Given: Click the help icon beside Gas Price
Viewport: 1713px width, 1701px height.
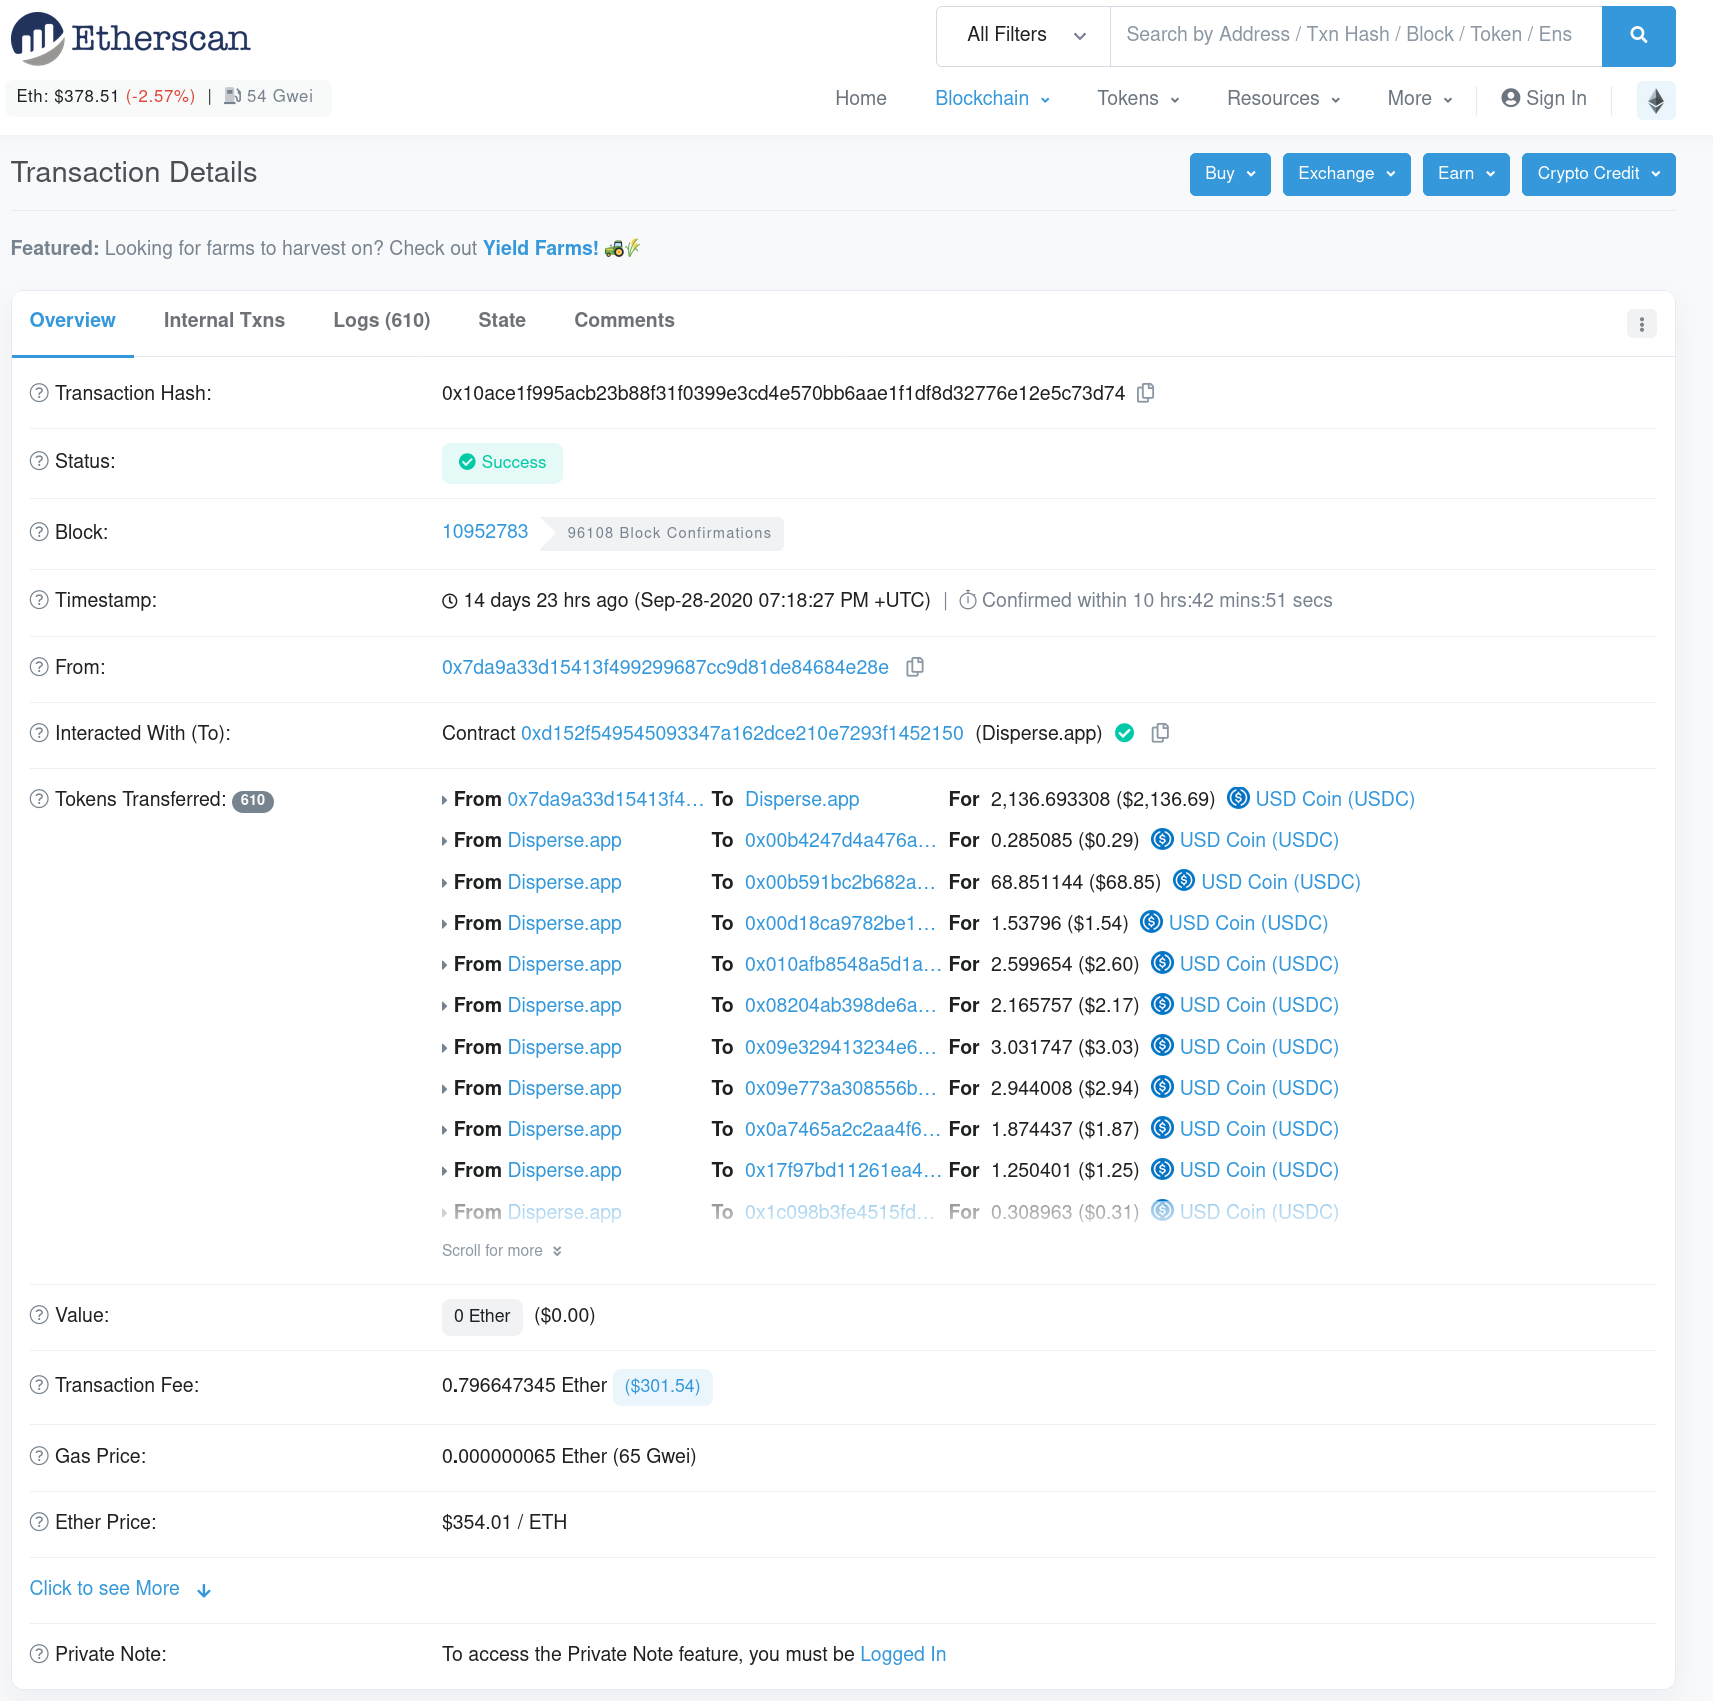Looking at the screenshot, I should point(39,1456).
